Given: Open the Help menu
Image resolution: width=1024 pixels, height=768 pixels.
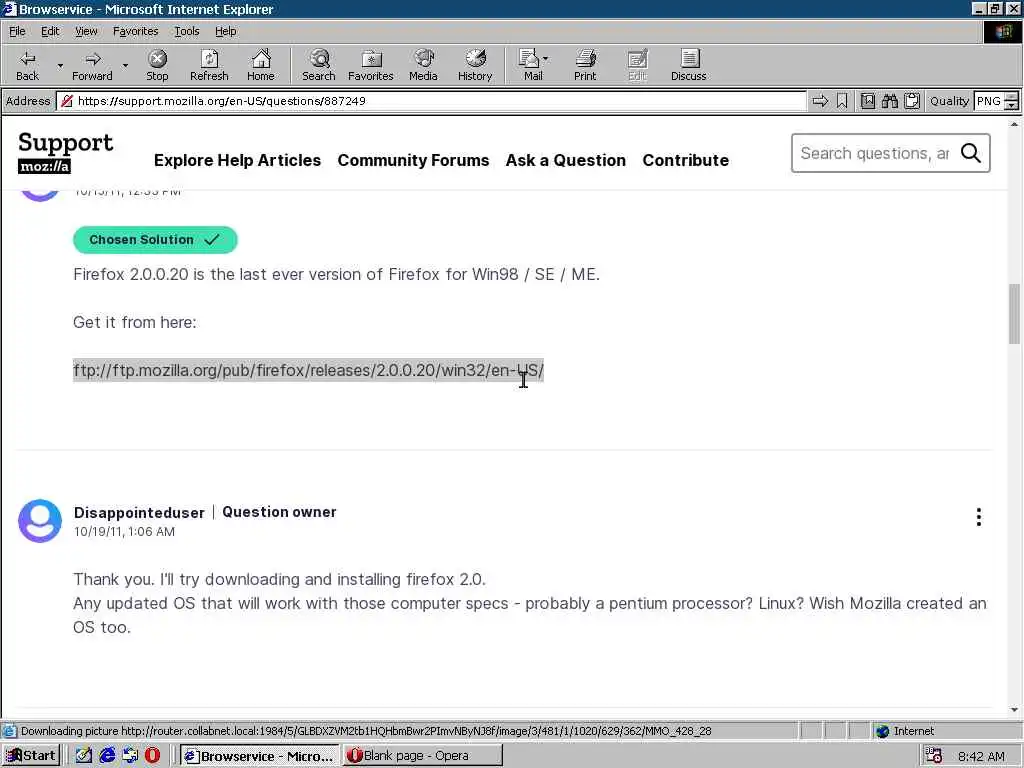Looking at the screenshot, I should 225,31.
